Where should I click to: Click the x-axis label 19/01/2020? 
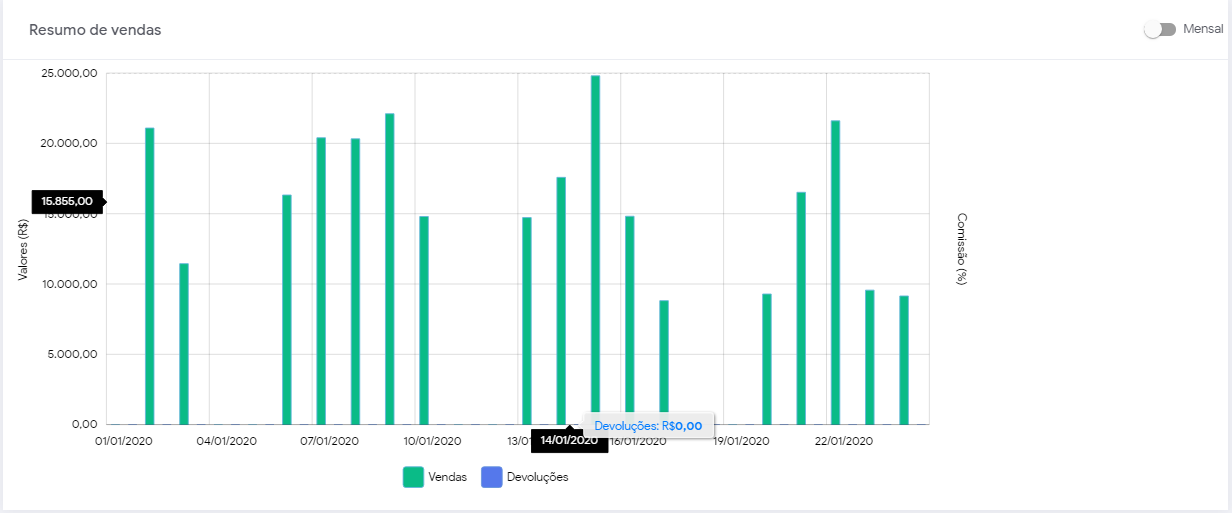(x=741, y=440)
